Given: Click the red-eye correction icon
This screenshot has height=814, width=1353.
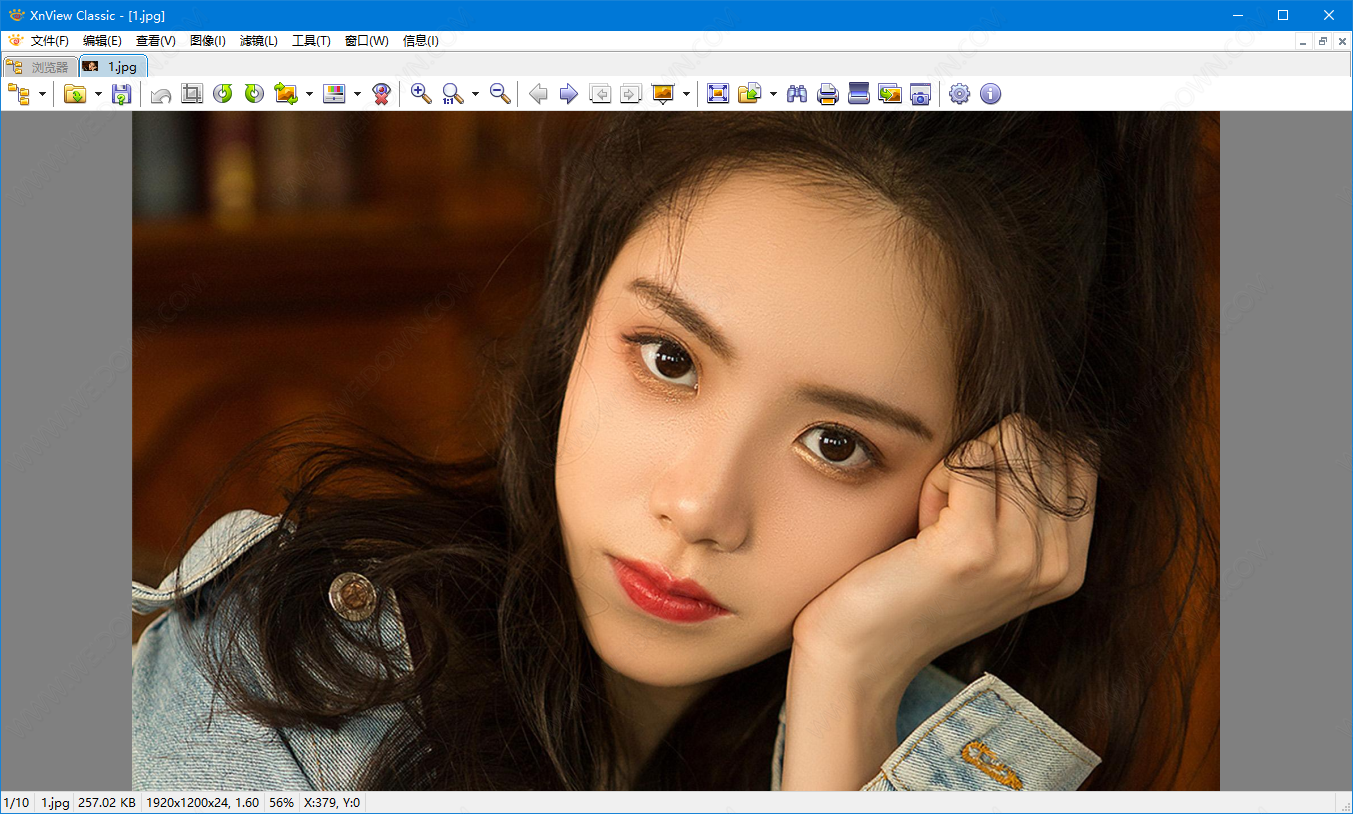Looking at the screenshot, I should point(381,94).
